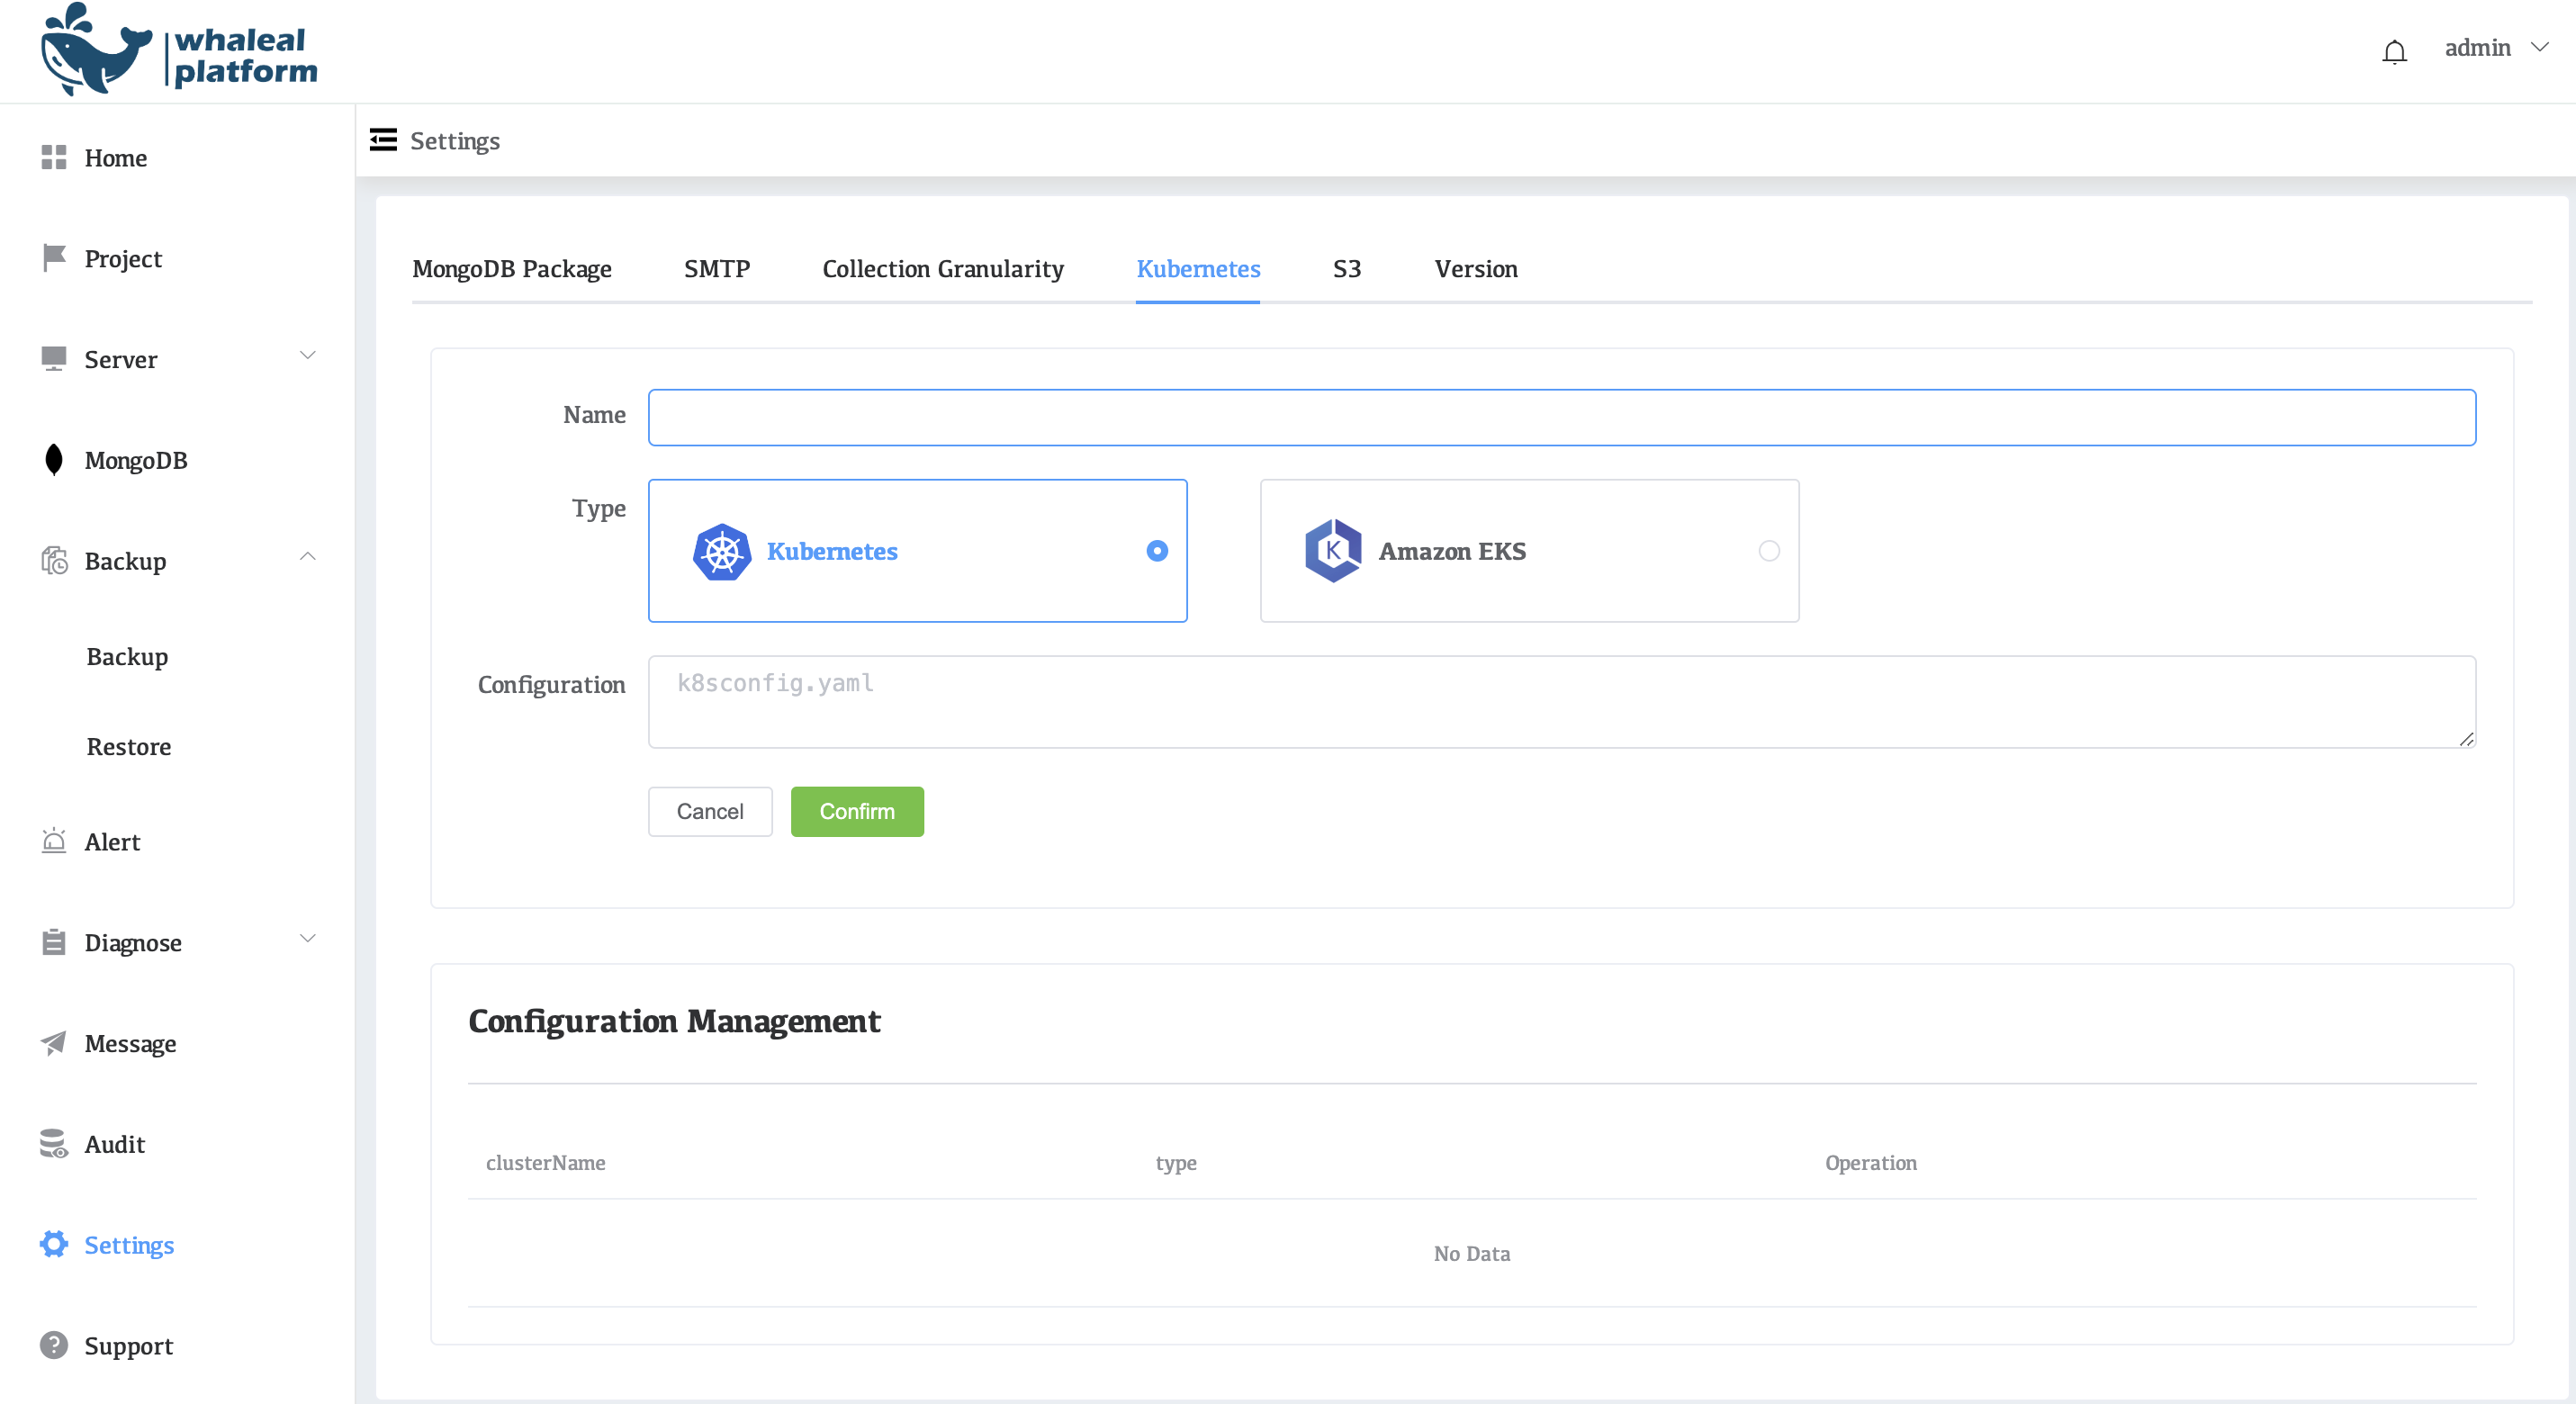This screenshot has width=2576, height=1404.
Task: Click the Version settings tab
Action: [1473, 268]
